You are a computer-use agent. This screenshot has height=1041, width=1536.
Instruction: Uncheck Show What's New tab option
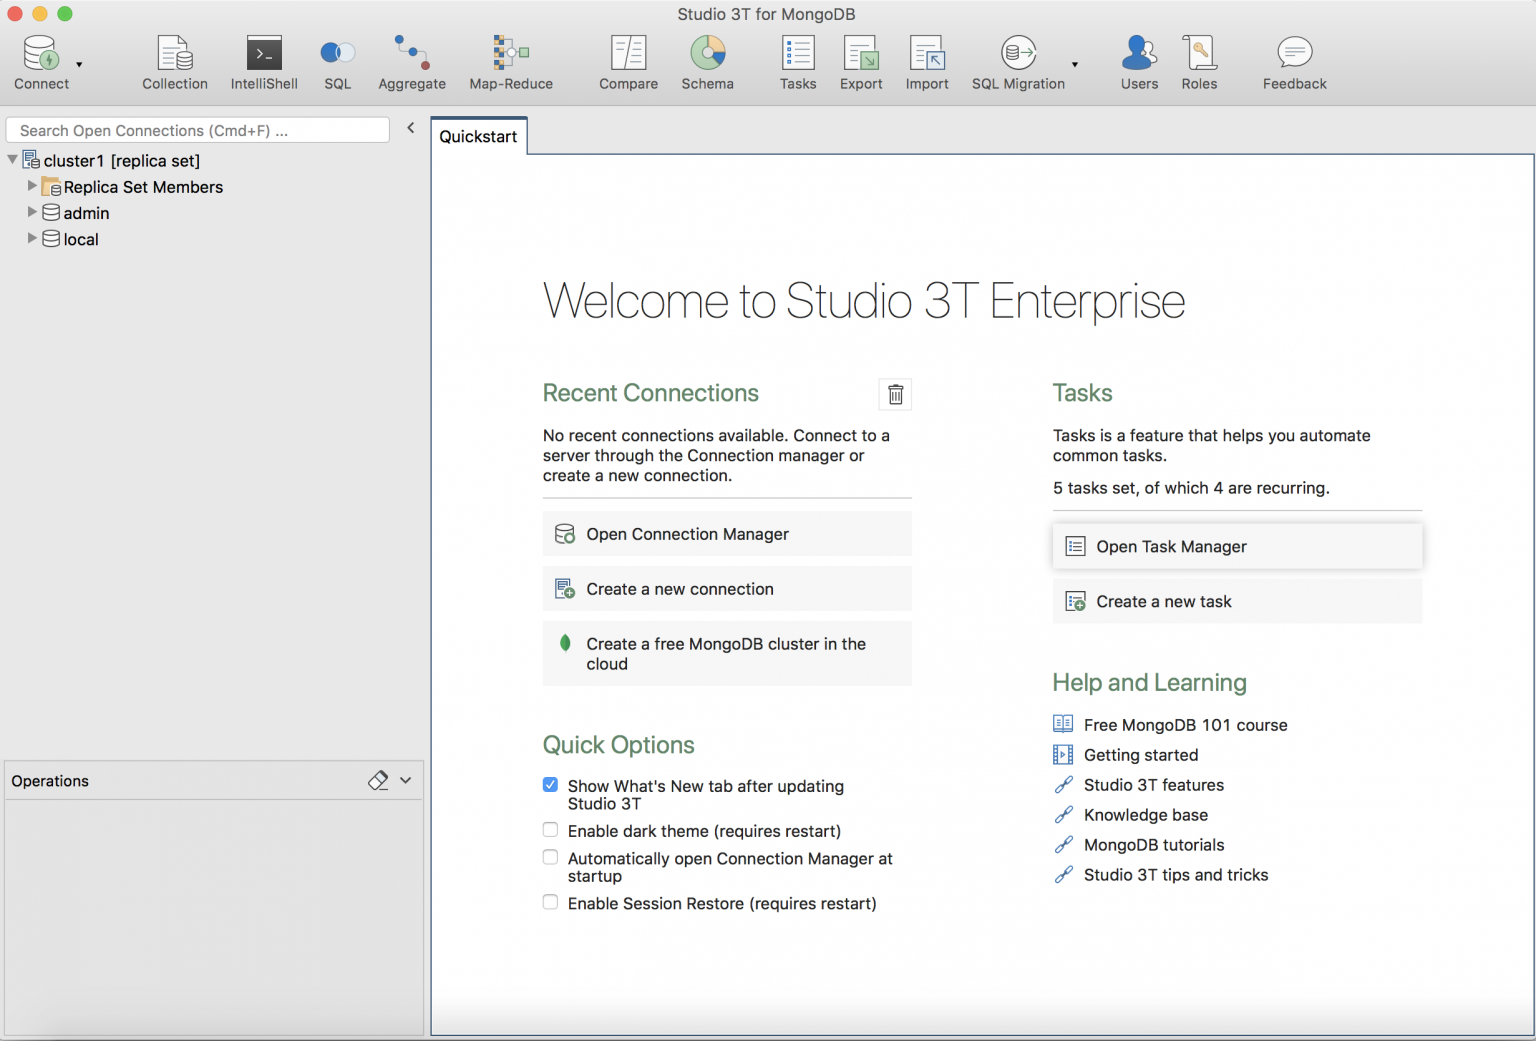[550, 785]
